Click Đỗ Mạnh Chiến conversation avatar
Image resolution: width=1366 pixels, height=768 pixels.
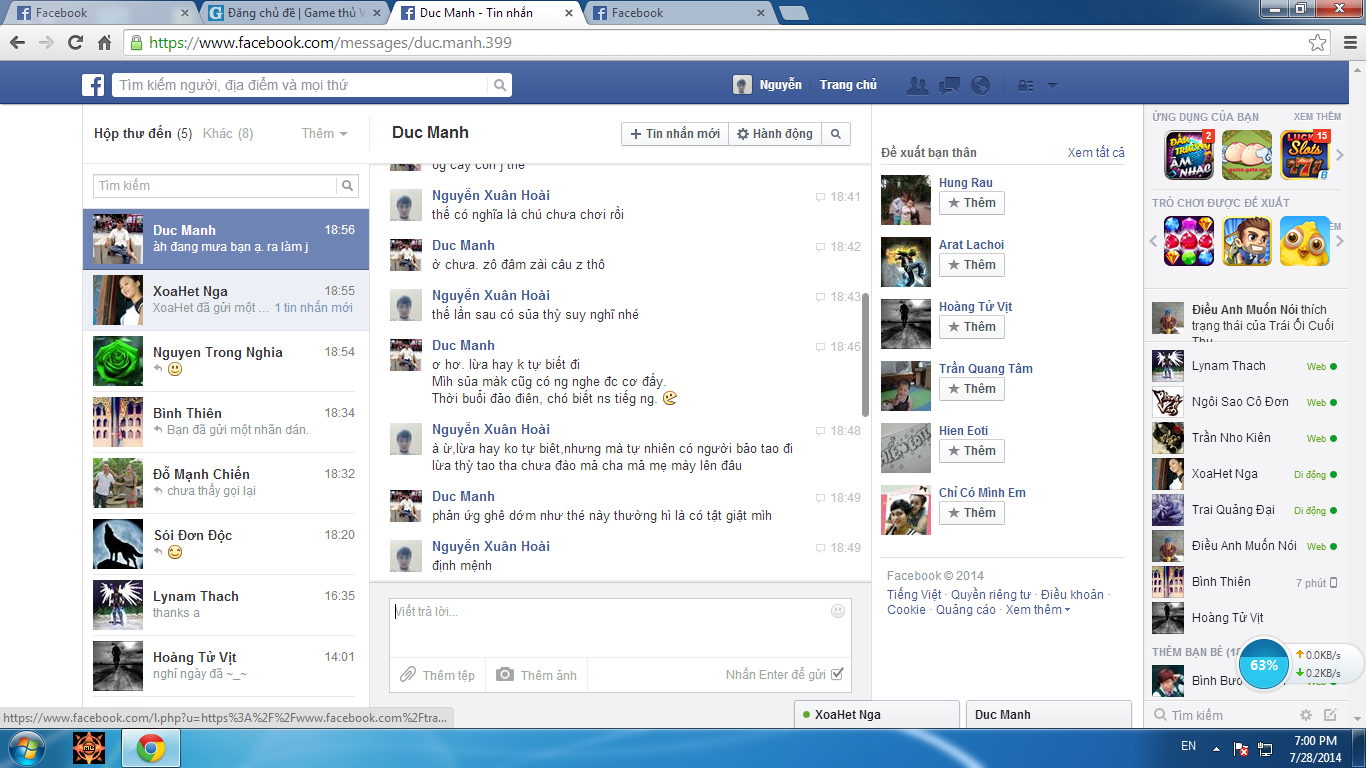click(118, 483)
